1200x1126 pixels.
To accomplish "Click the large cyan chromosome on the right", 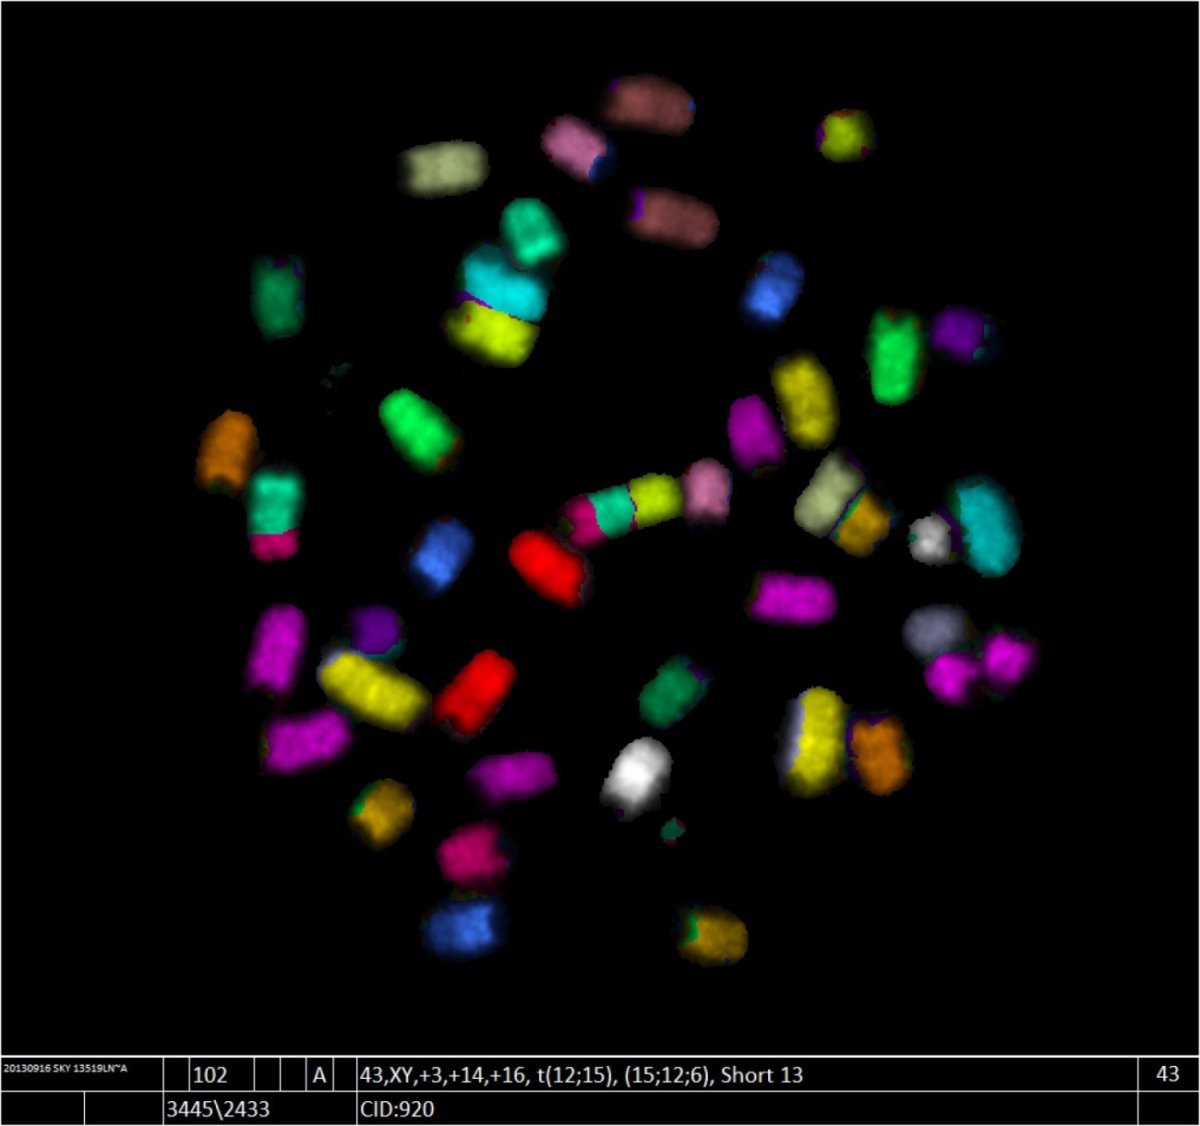I will point(987,525).
